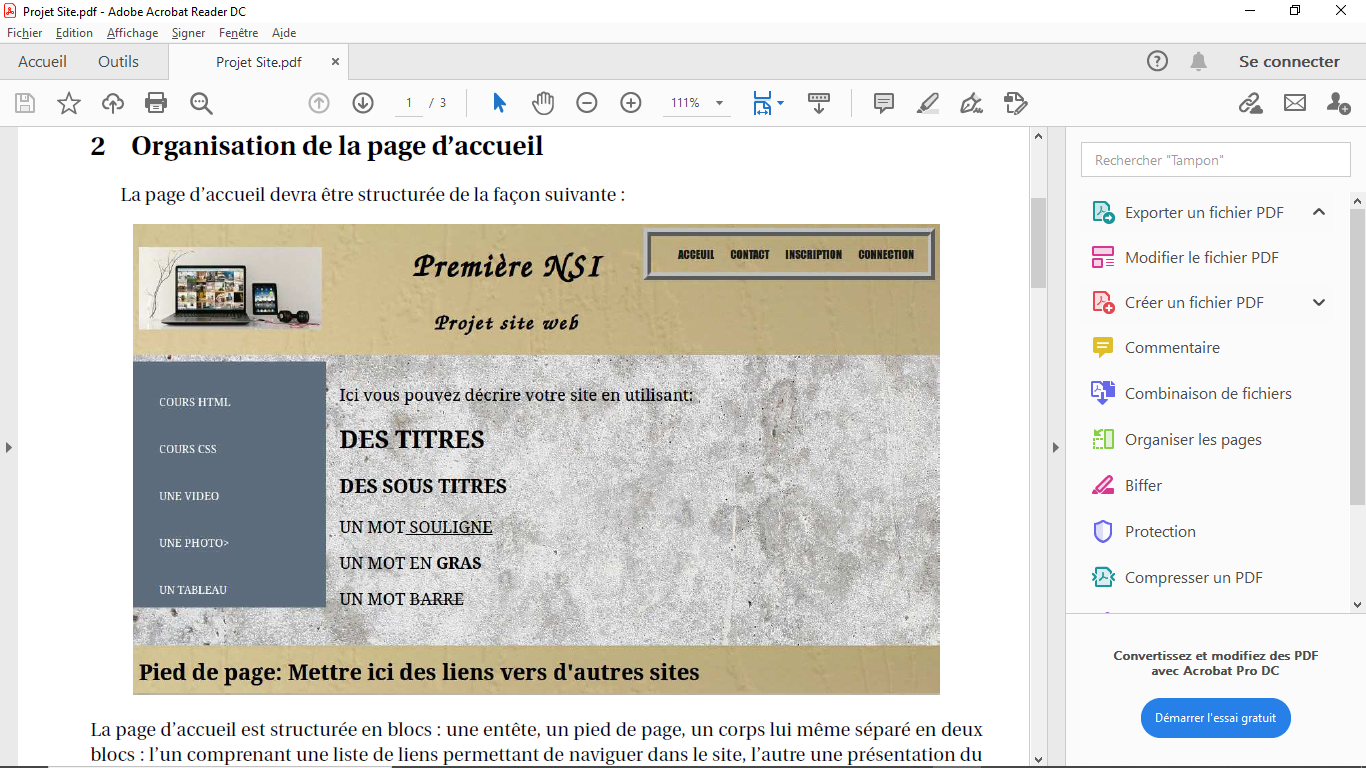Click the Print file icon

click(156, 103)
